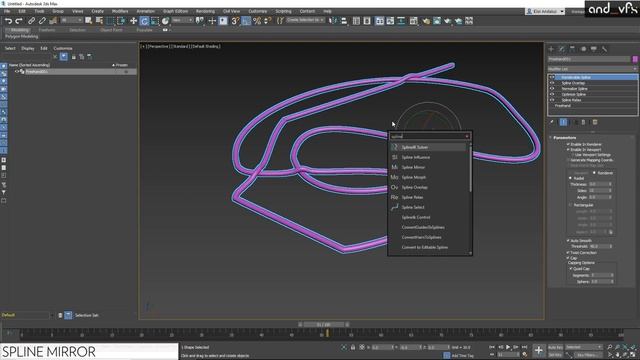Toggle the Quad Cap checkbox
640x360 pixels.
pyautogui.click(x=571, y=269)
